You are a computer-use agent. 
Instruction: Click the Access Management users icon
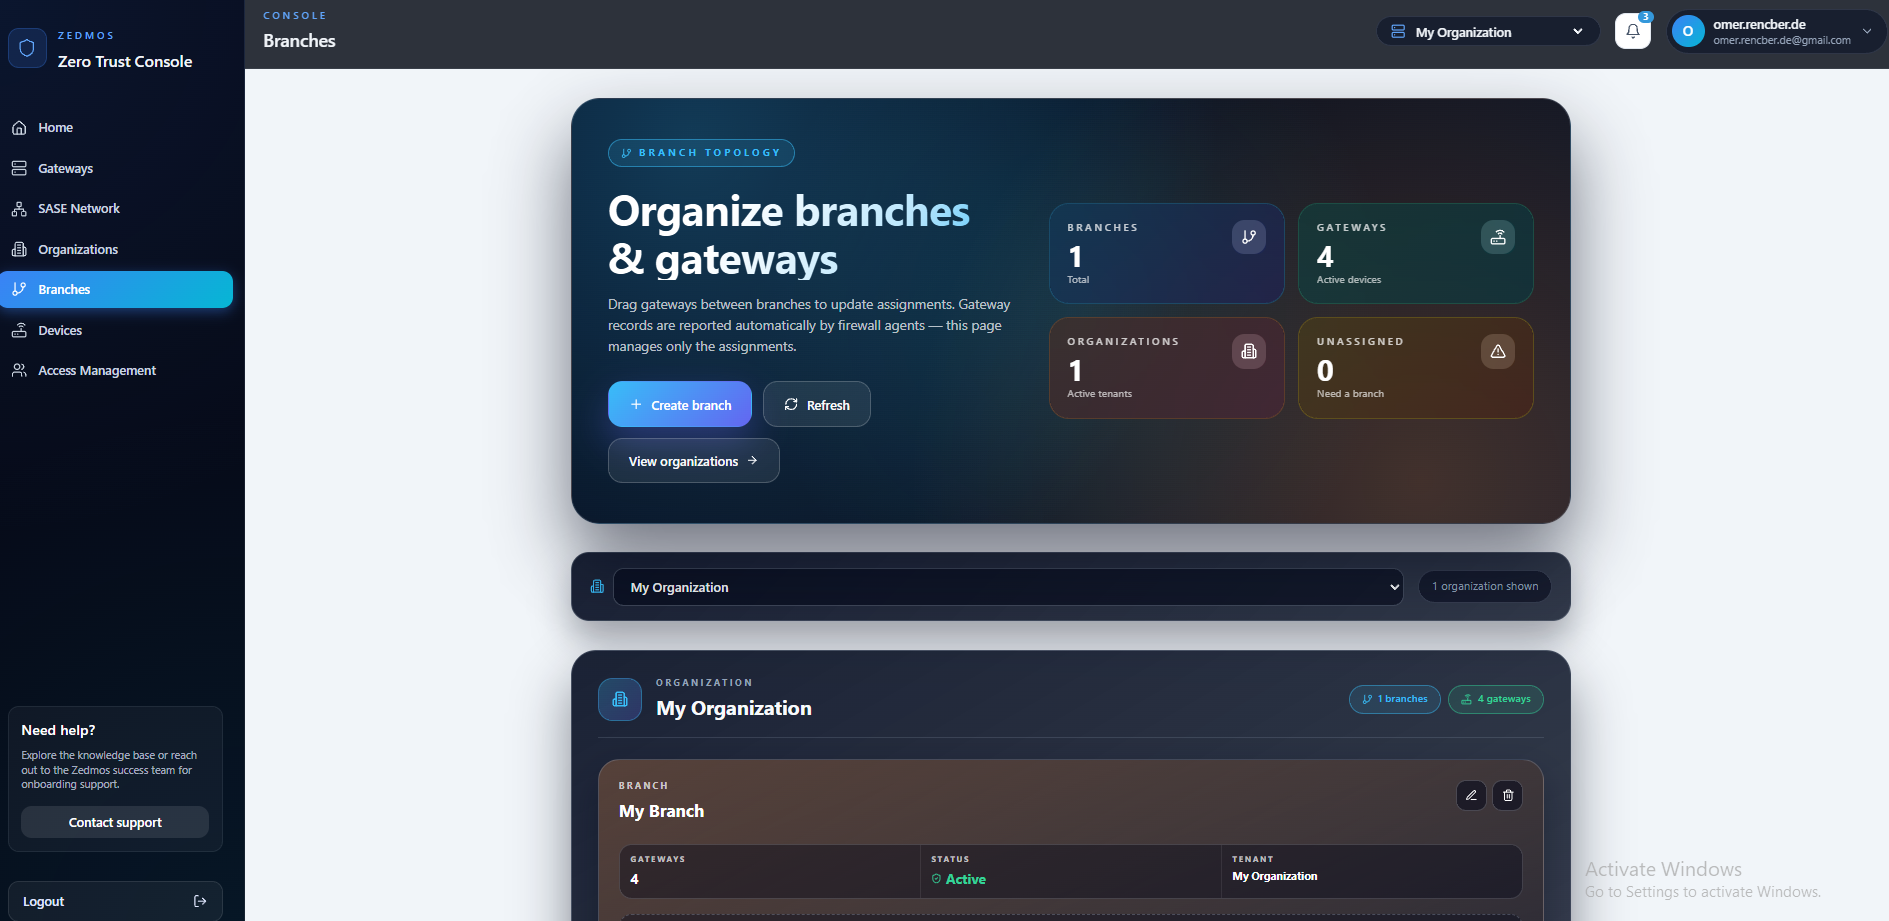pyautogui.click(x=19, y=370)
